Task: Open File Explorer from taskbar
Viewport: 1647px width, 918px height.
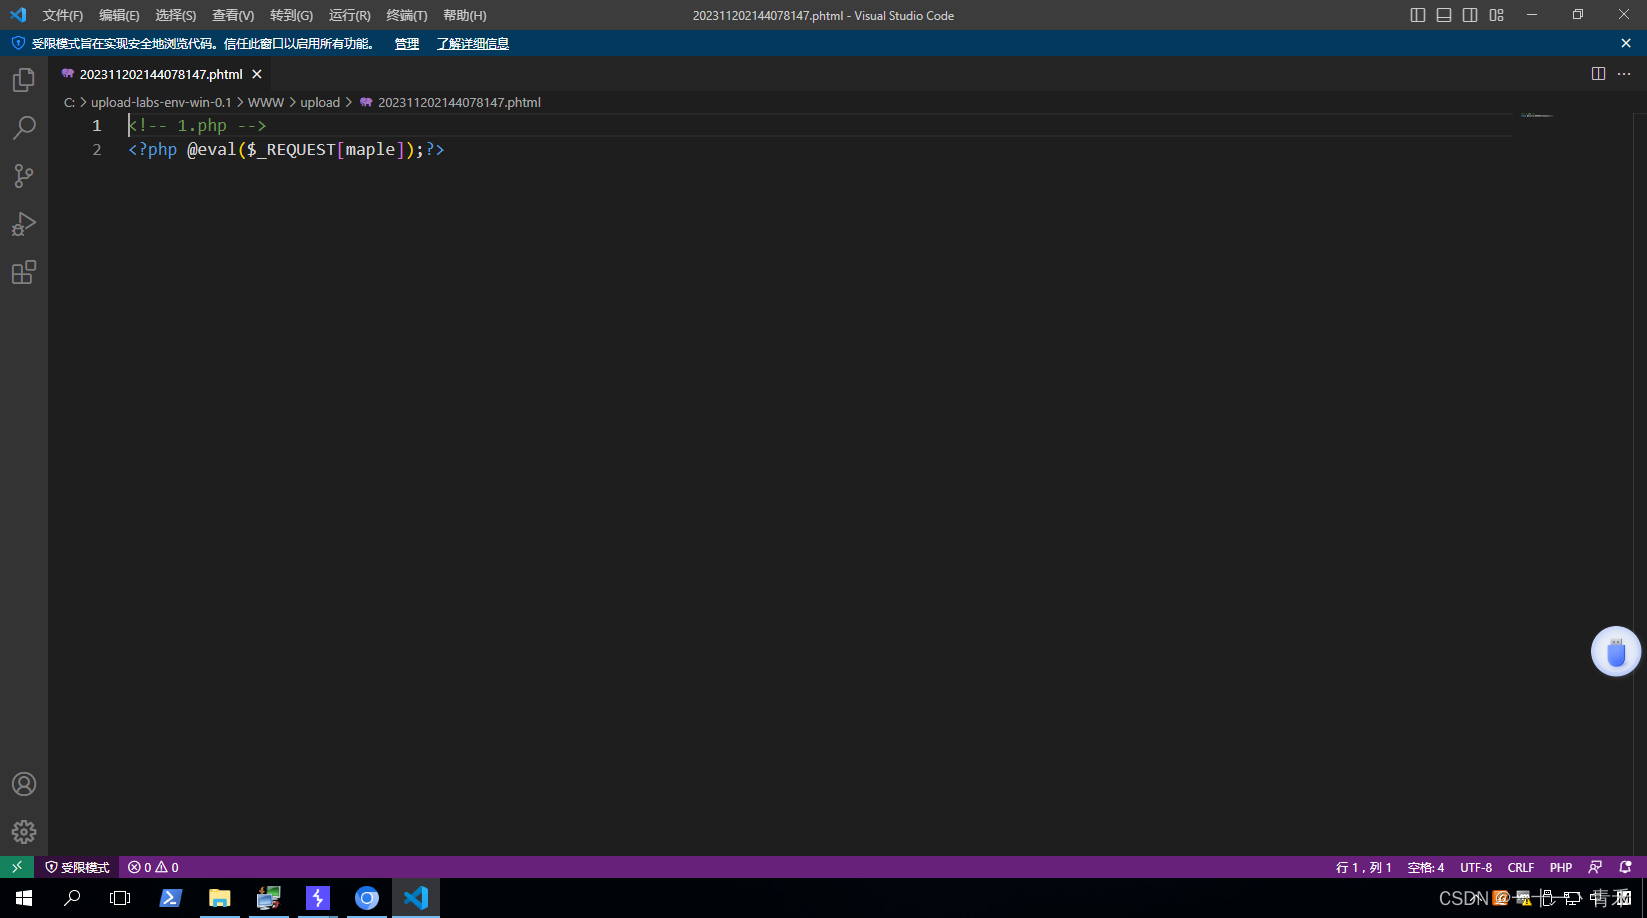Action: [x=220, y=898]
